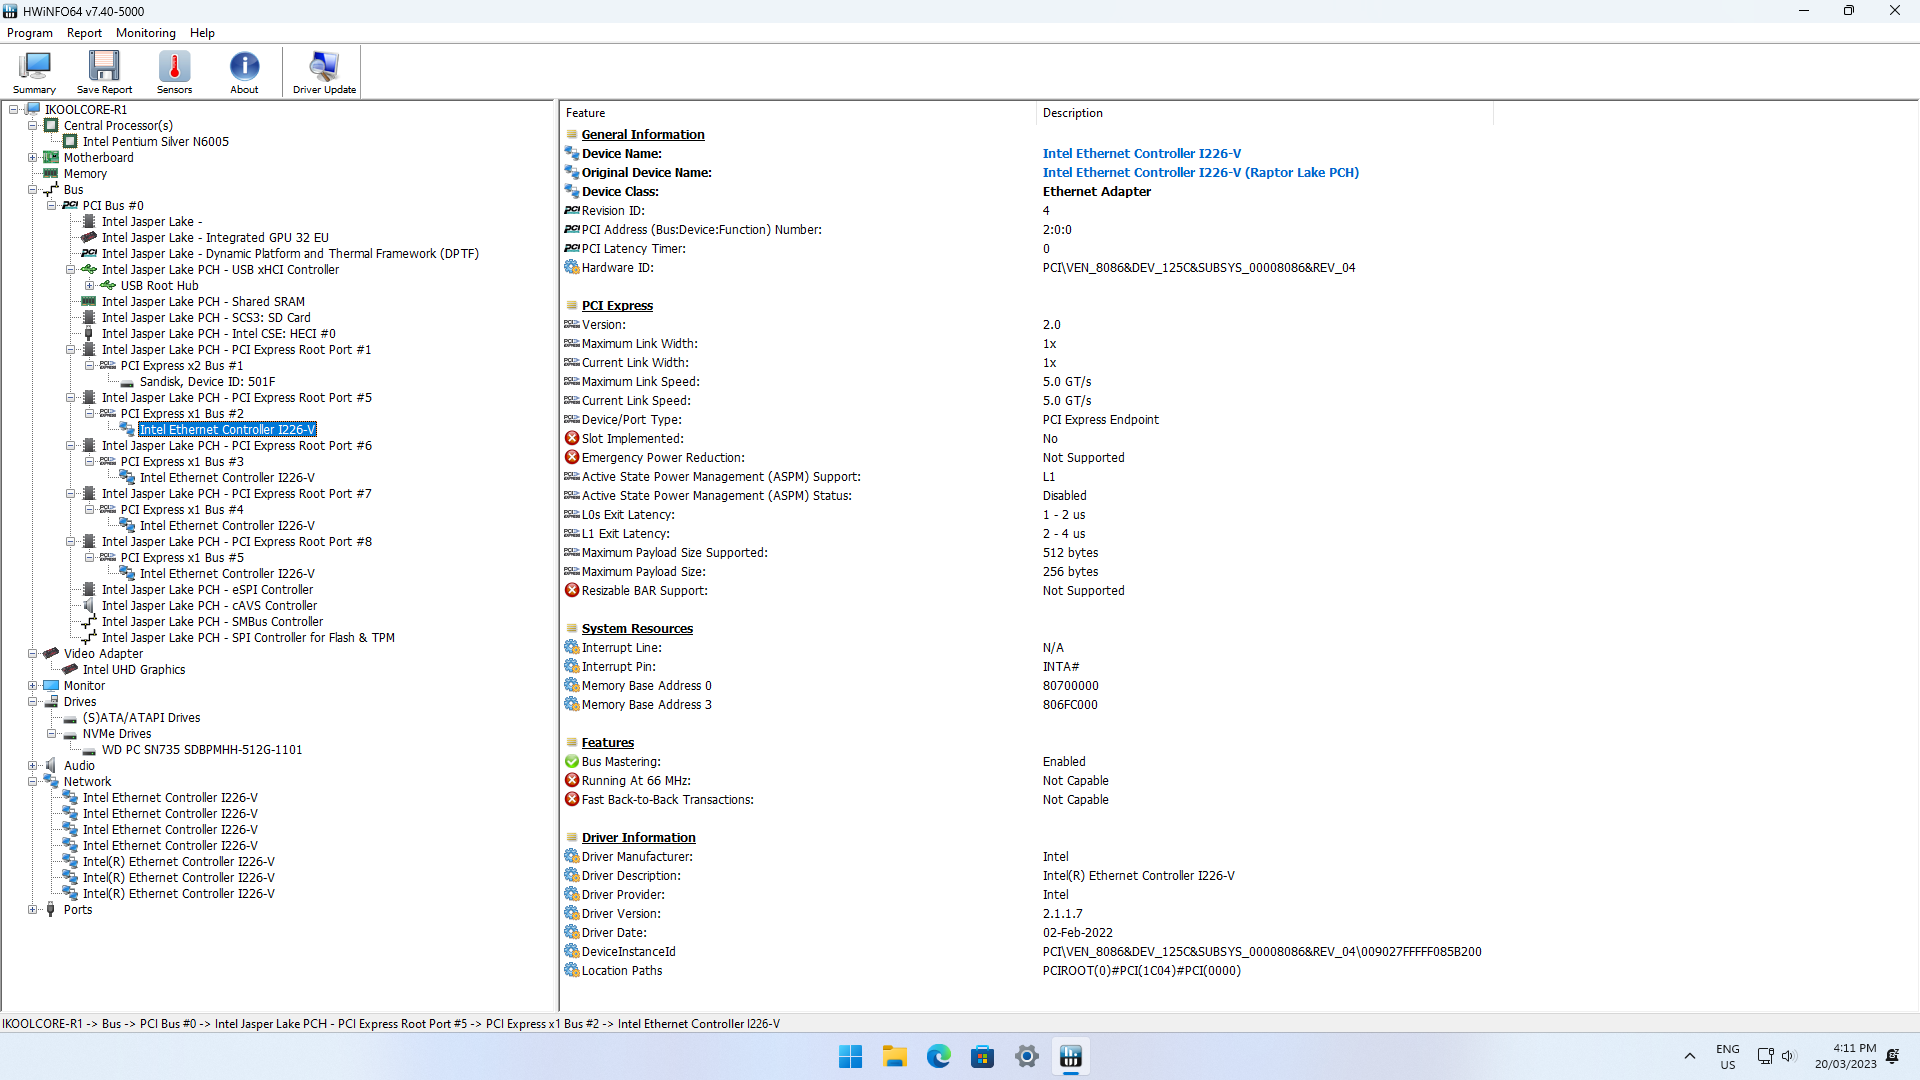
Task: Open the Program menu
Action: point(30,33)
